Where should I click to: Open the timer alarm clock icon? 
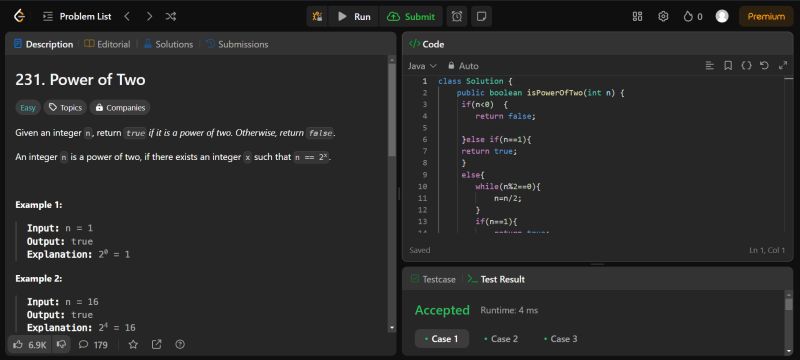point(457,16)
